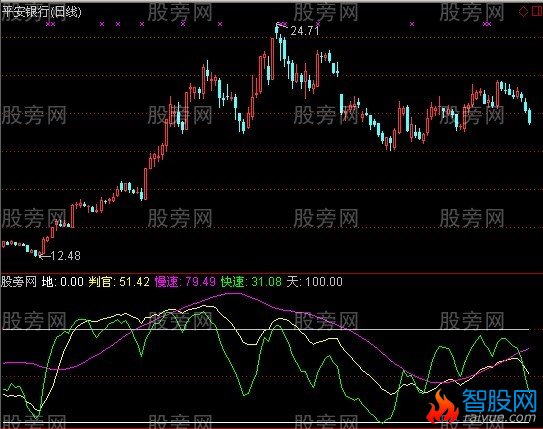The height and width of the screenshot is (429, 543).
Task: Click the 24.71 high price label
Action: 305,31
